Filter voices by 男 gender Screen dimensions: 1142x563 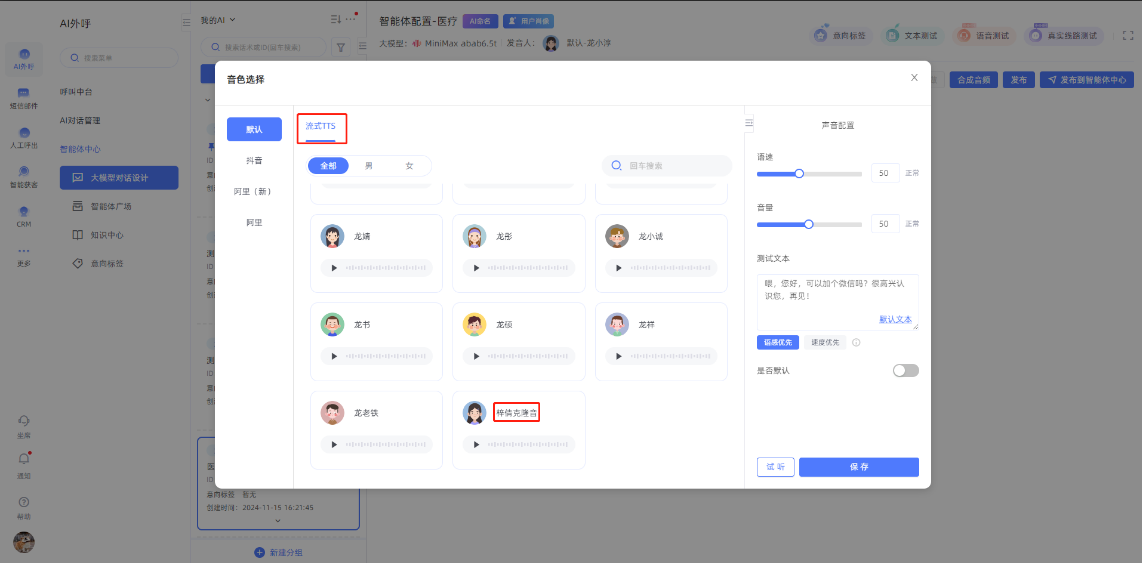369,166
